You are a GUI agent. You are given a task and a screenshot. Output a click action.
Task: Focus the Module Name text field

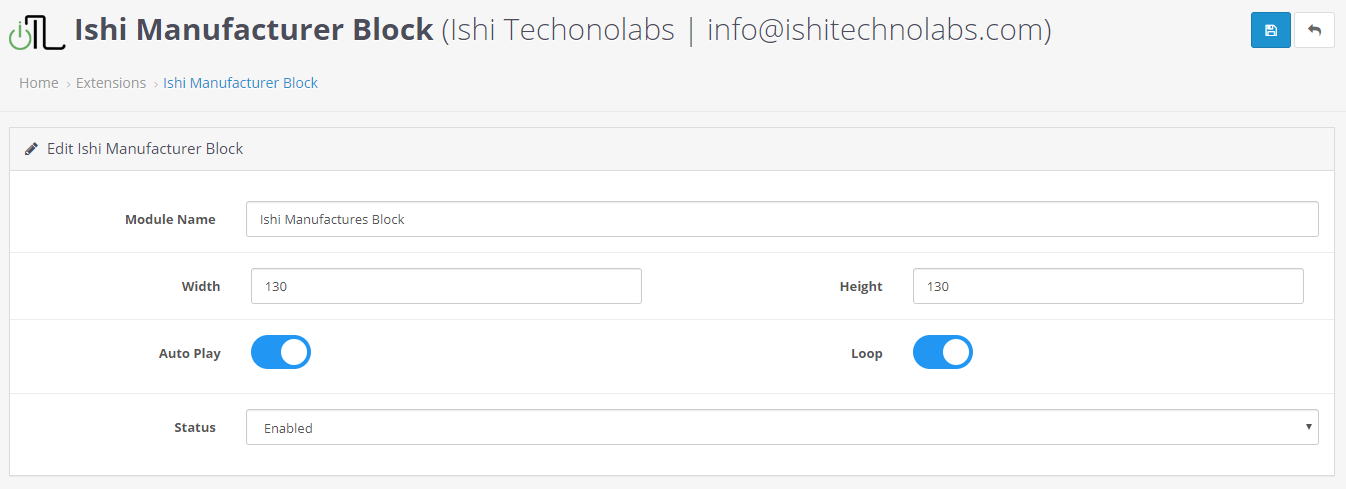(x=782, y=219)
